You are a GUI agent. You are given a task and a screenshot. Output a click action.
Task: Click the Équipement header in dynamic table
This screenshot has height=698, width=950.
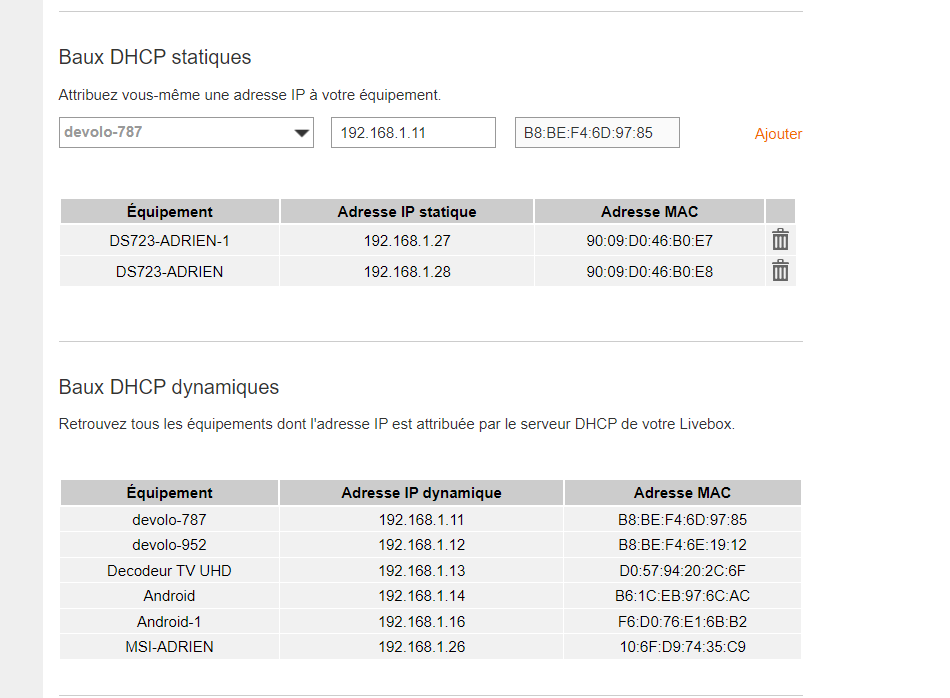[170, 492]
